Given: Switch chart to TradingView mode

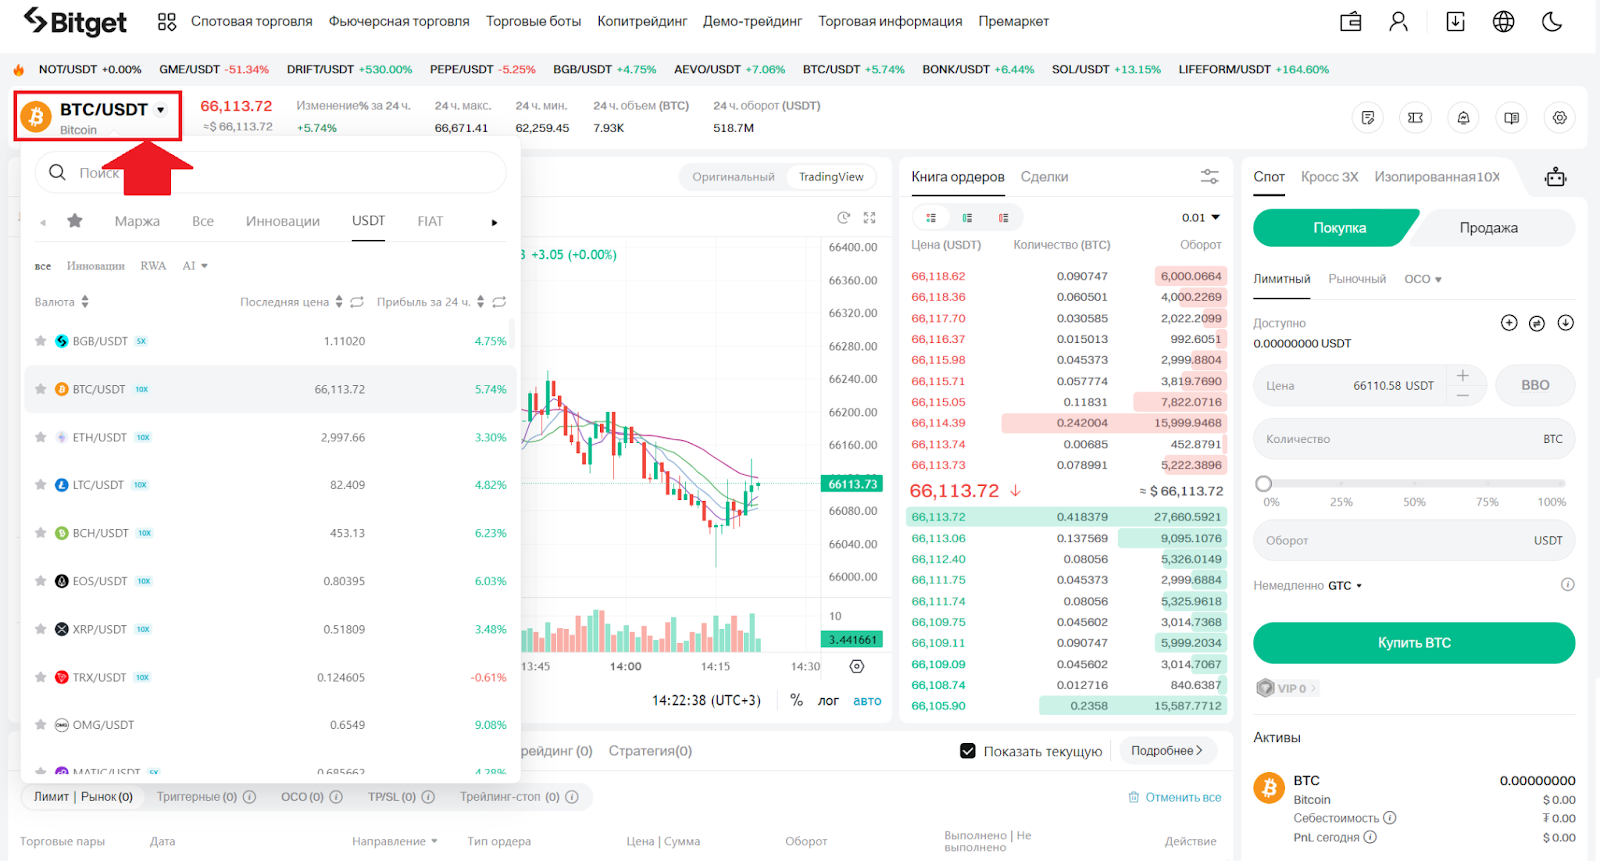Looking at the screenshot, I should point(830,177).
